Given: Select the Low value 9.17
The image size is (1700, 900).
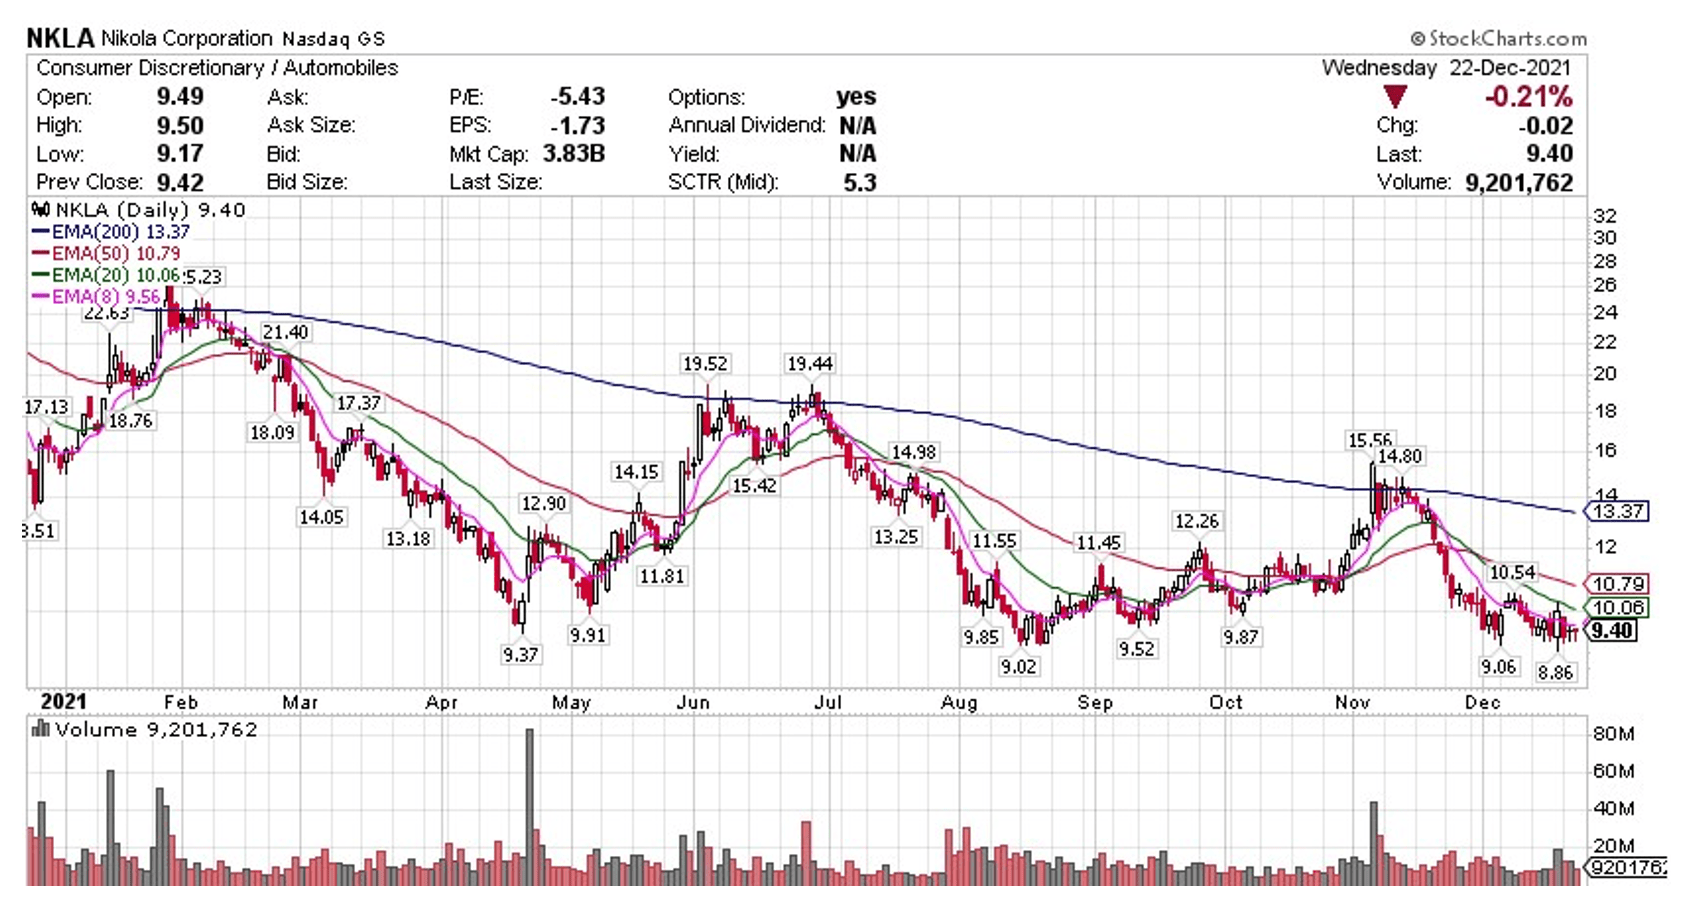Looking at the screenshot, I should point(180,154).
